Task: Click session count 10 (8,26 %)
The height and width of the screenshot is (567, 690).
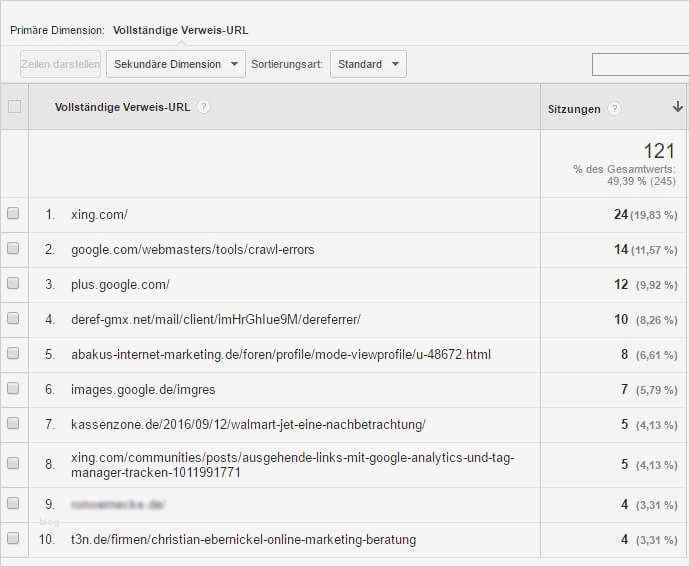Action: (645, 319)
